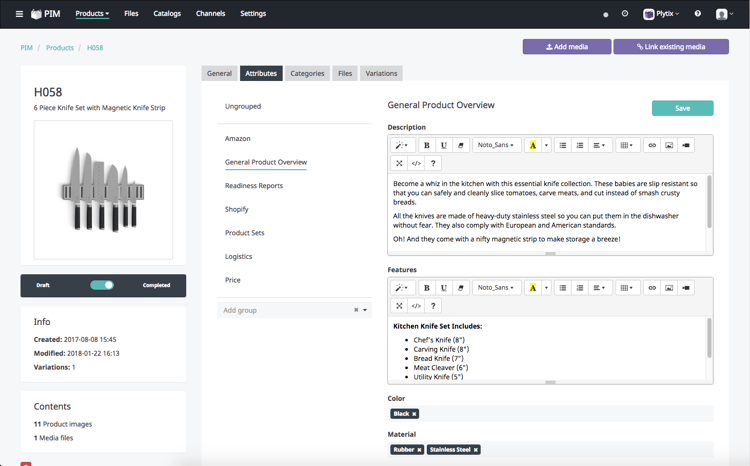
Task: Insert a picture in the Features editor
Action: pos(669,288)
